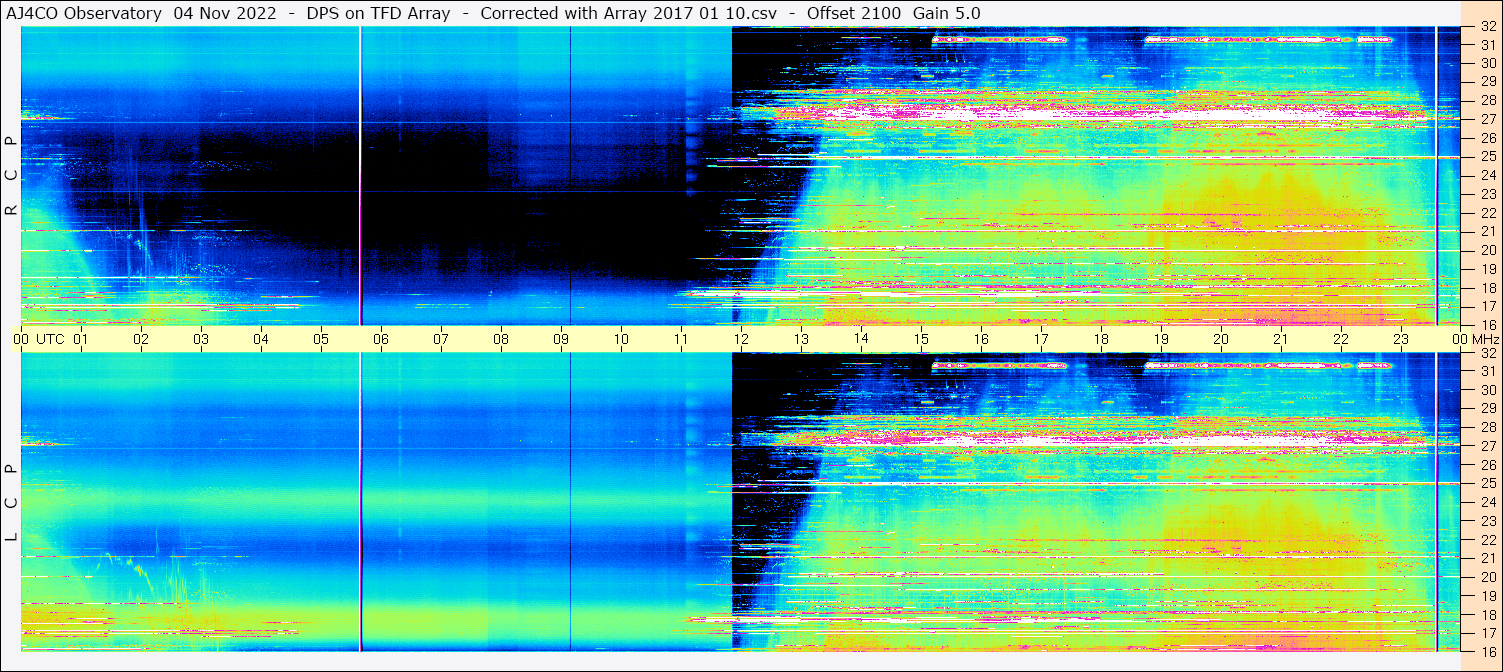Screen dimensions: 1503x672
Task: Click the vertical "L C P" panel label
Action: (11, 503)
